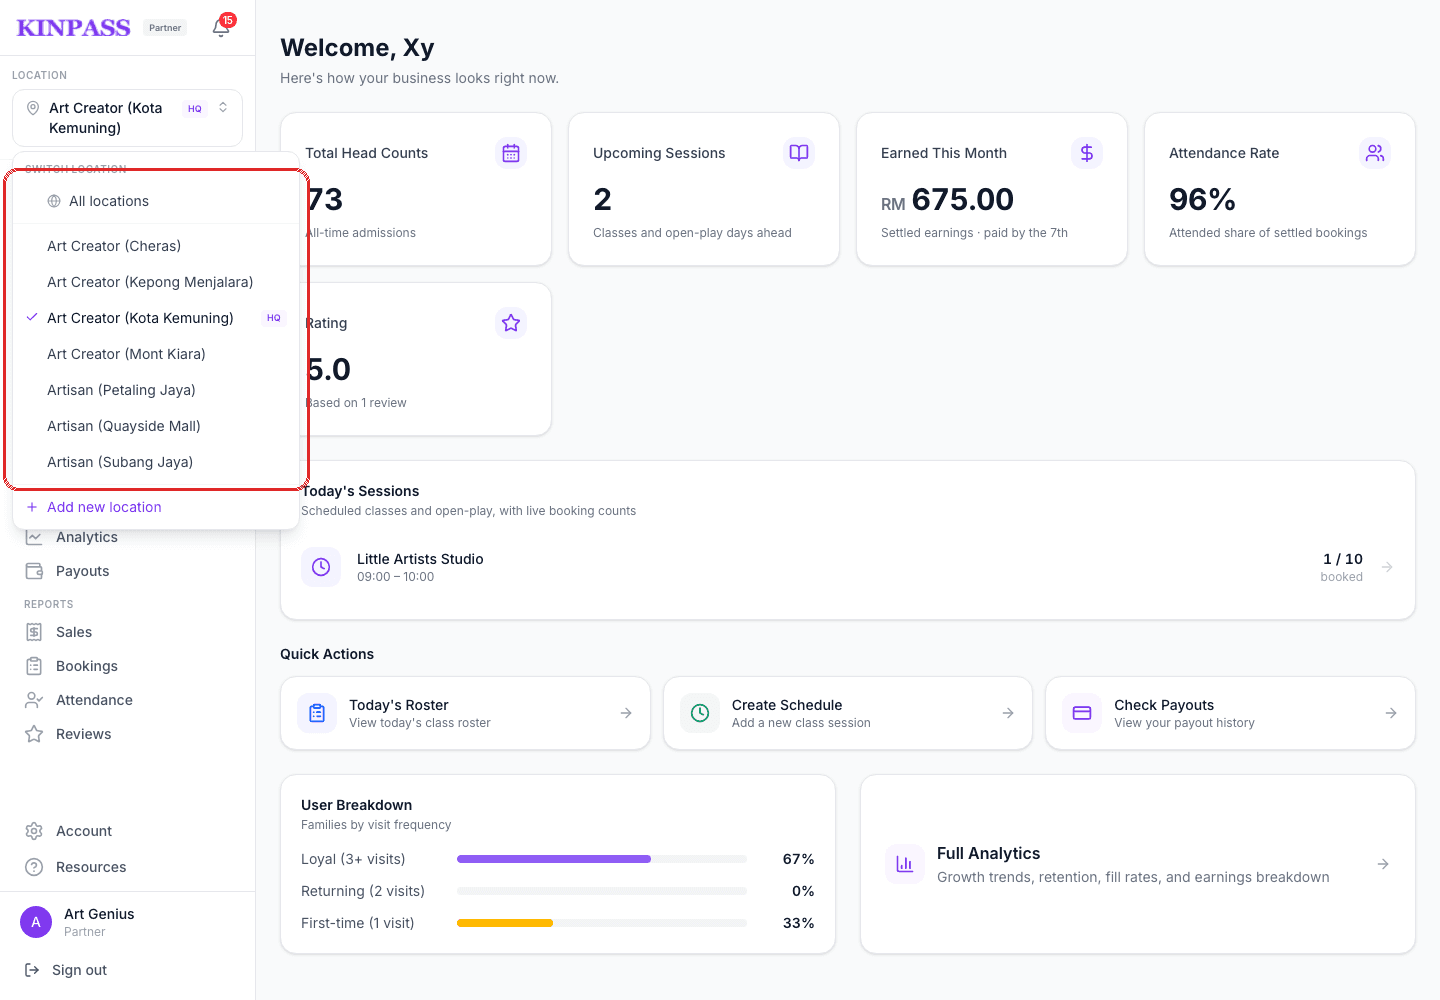Click the Art Genius avatar circle
Screen dimensions: 1440x1000
tap(36, 922)
